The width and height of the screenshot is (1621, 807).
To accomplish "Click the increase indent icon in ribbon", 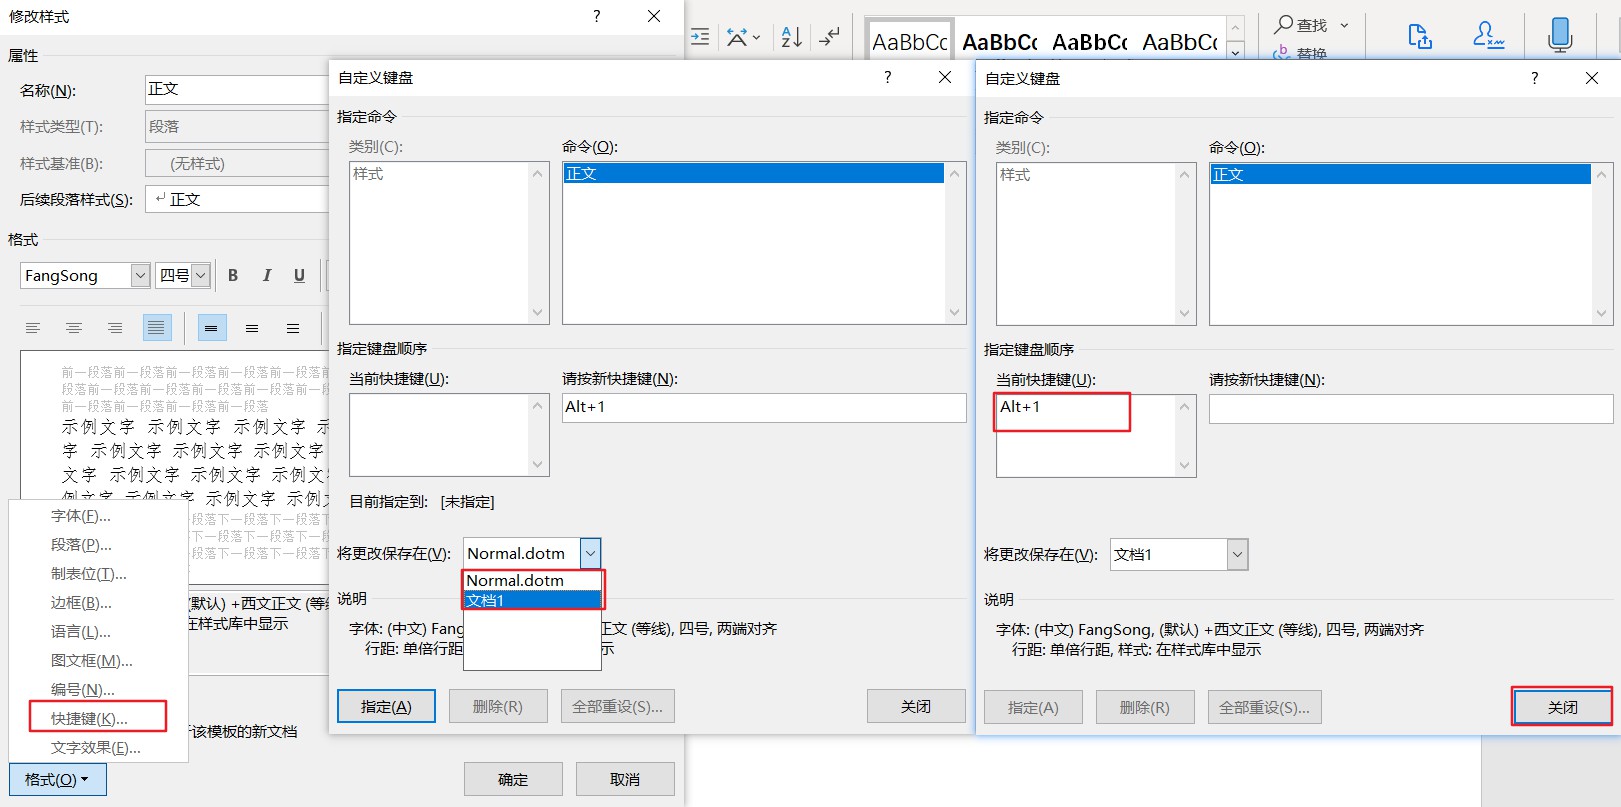I will 700,37.
